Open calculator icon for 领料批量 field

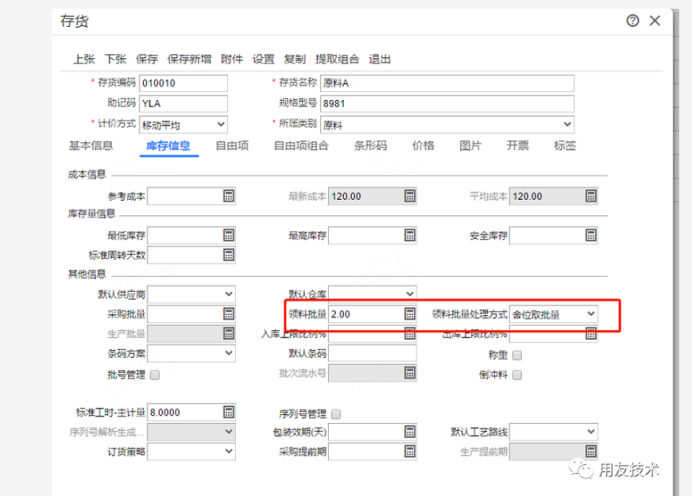(409, 314)
